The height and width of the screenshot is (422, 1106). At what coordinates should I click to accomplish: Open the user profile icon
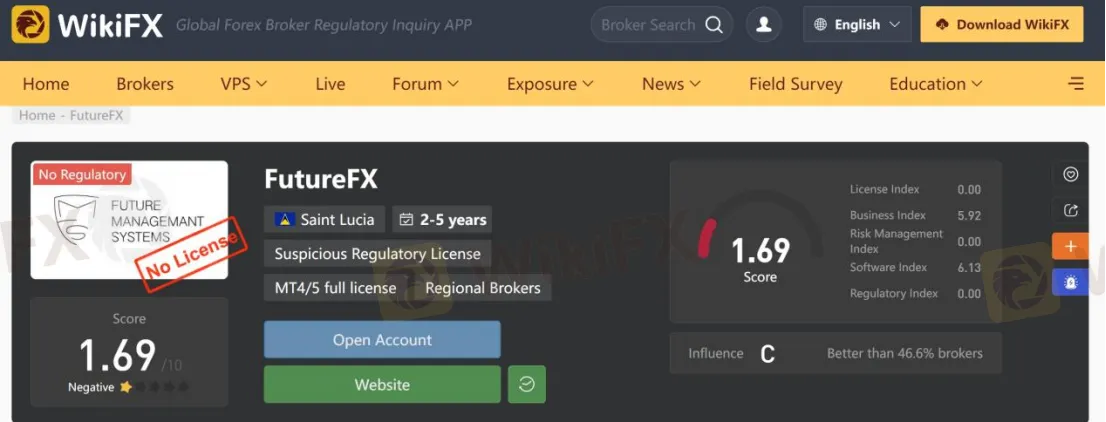[764, 25]
